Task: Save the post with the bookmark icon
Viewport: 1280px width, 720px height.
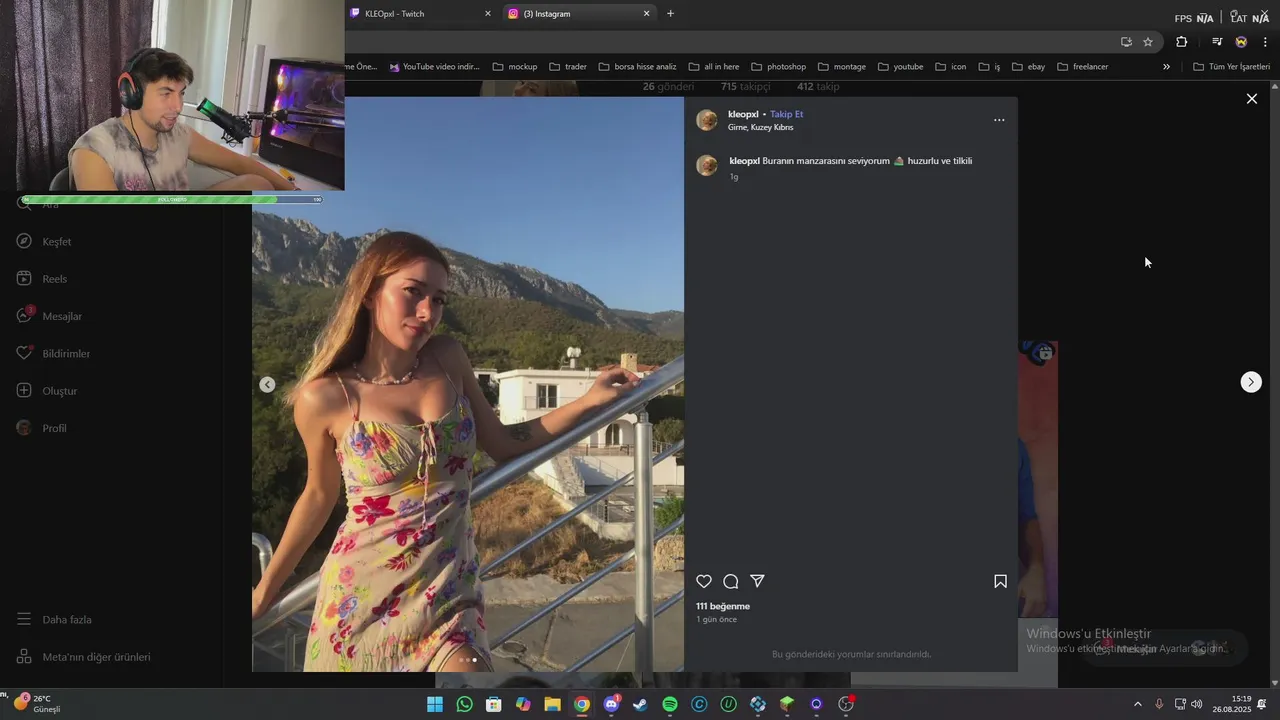Action: 1000,582
